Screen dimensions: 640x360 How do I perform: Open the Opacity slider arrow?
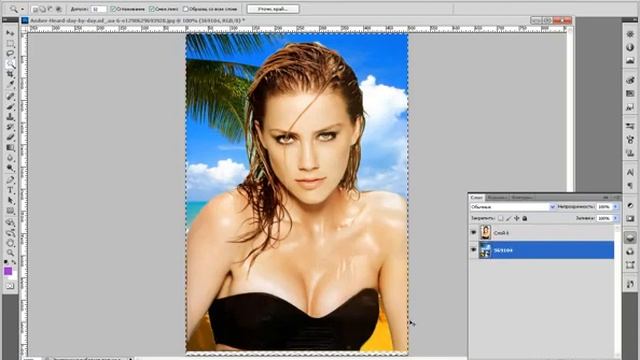point(615,207)
